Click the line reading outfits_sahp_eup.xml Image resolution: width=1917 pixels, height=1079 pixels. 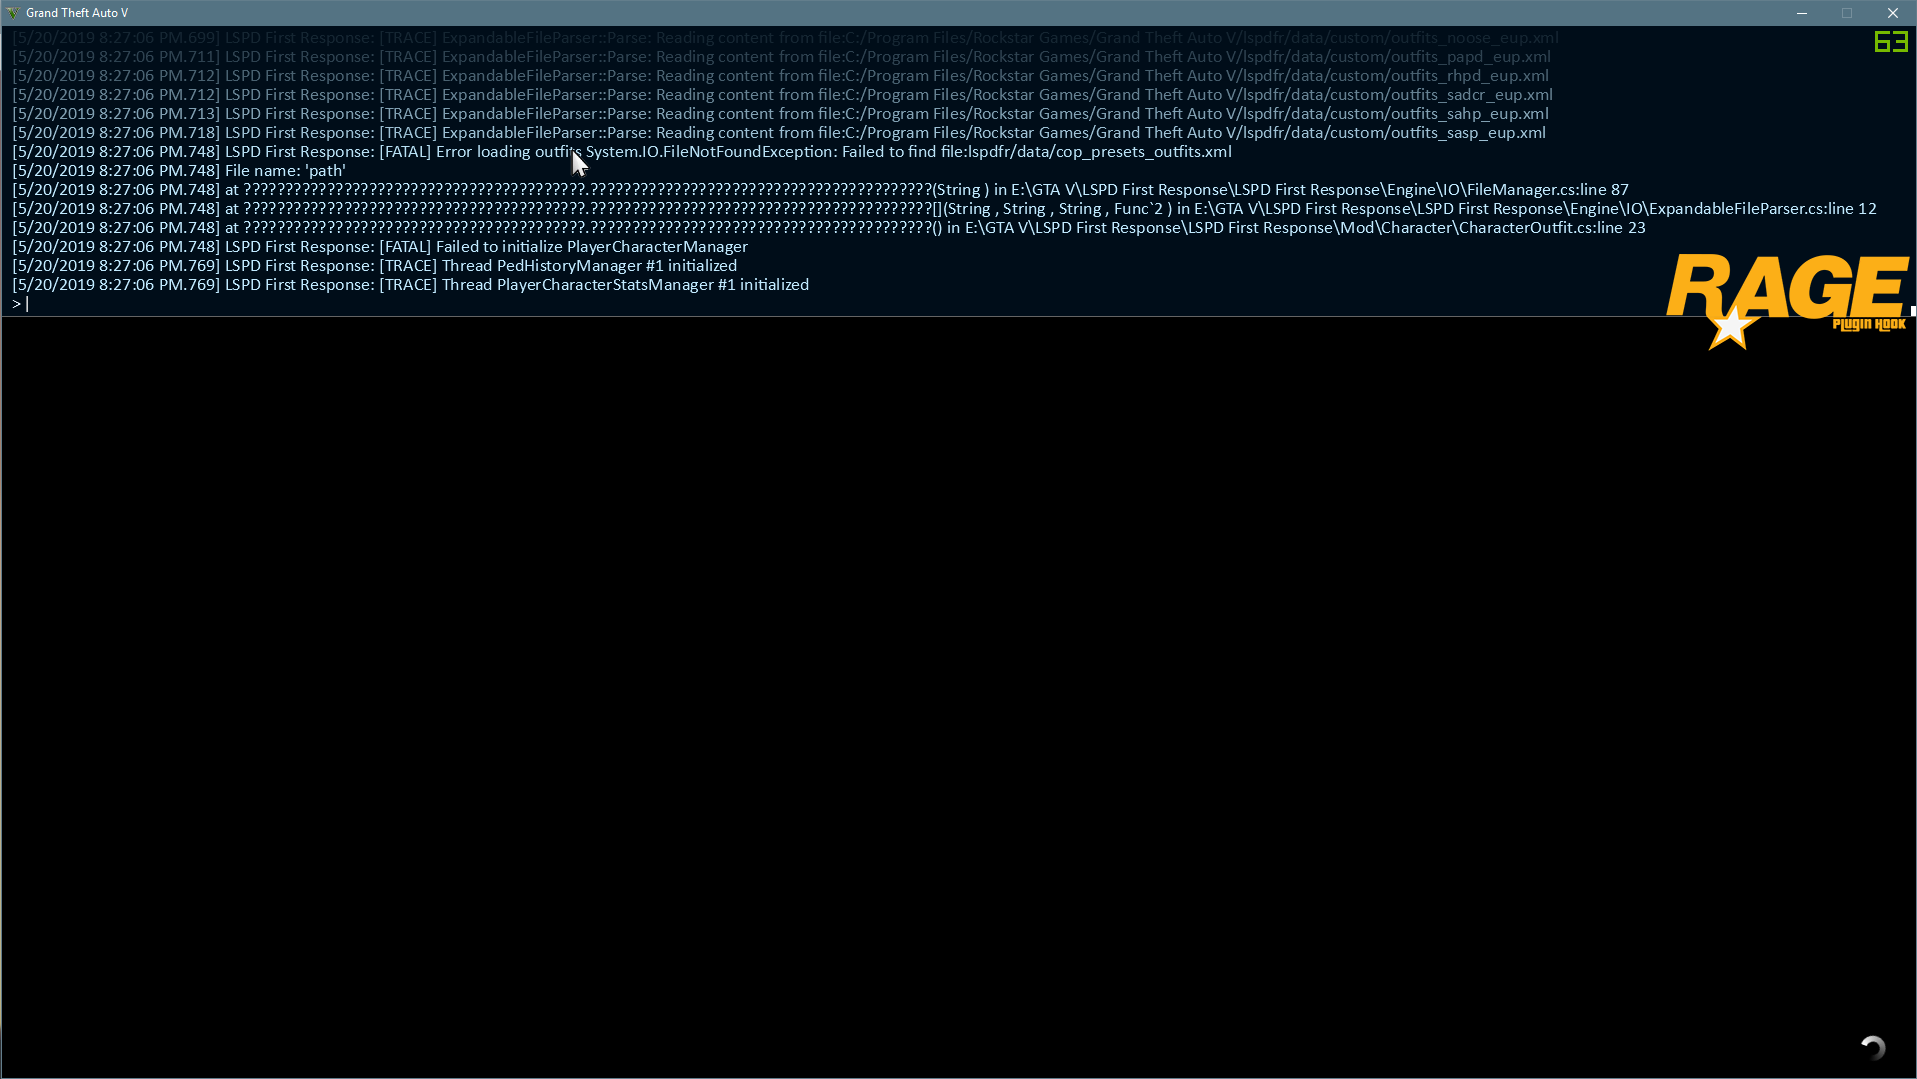780,114
